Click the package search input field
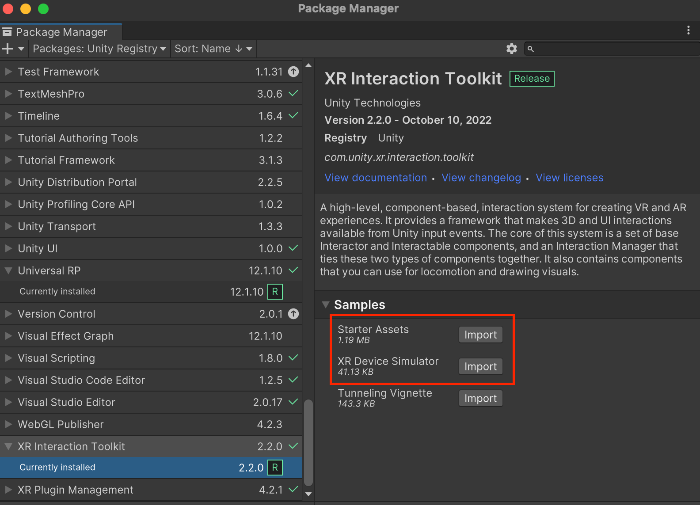This screenshot has height=505, width=700. pyautogui.click(x=611, y=49)
